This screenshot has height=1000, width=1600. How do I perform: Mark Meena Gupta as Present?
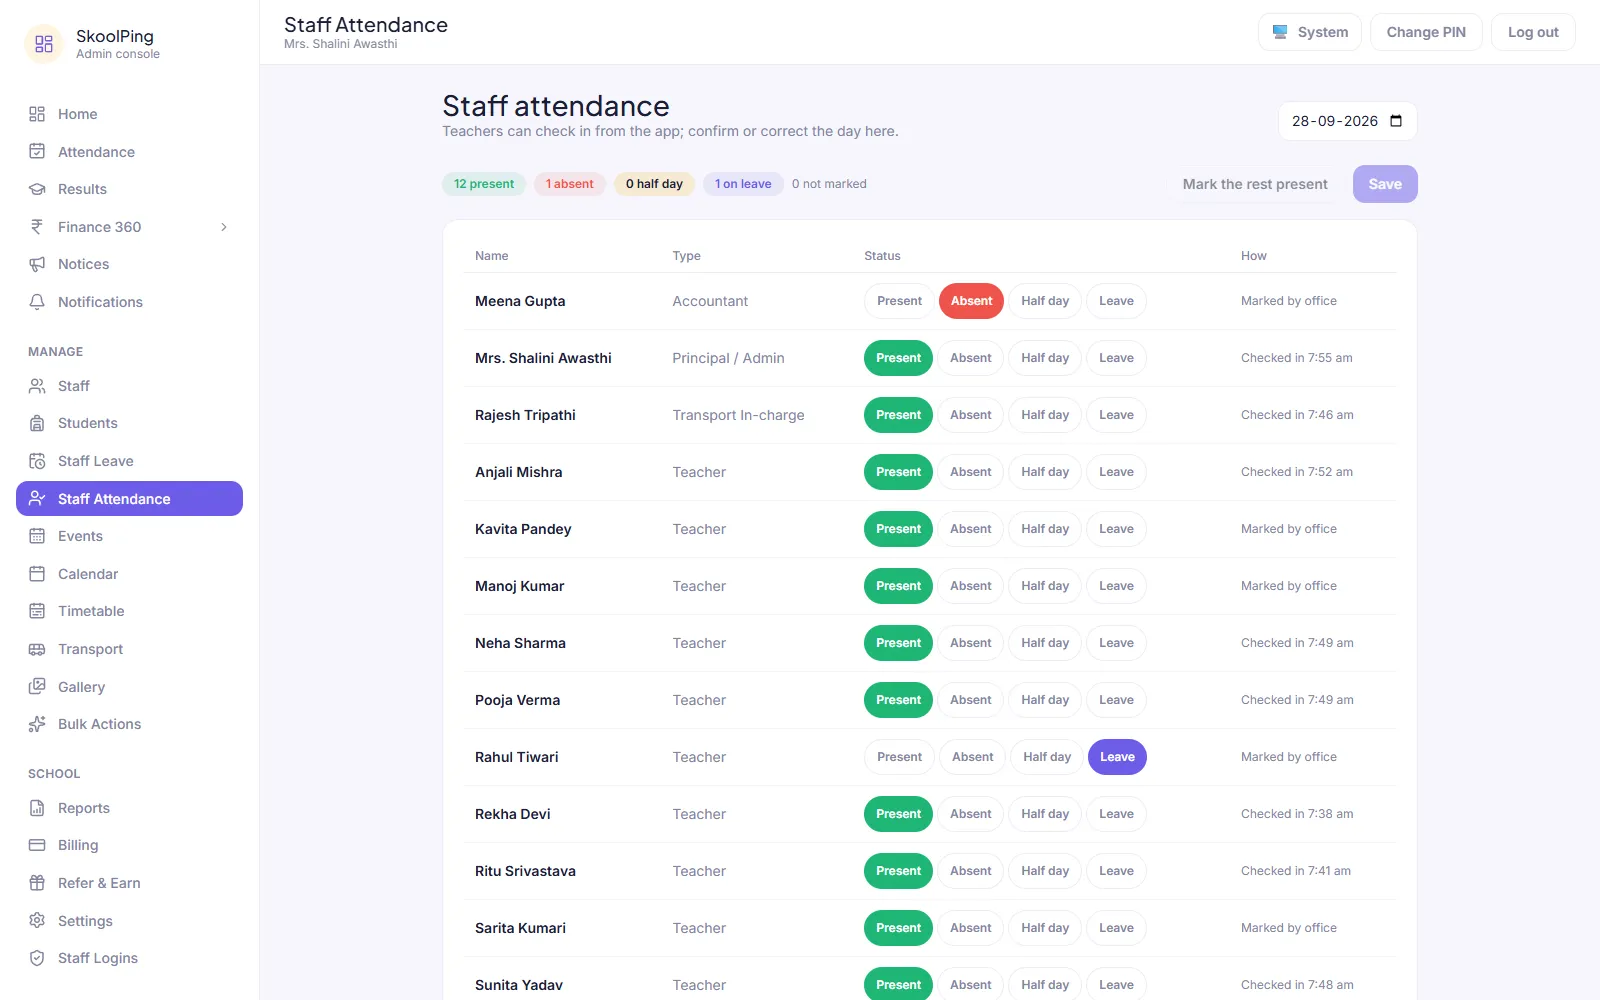(899, 301)
